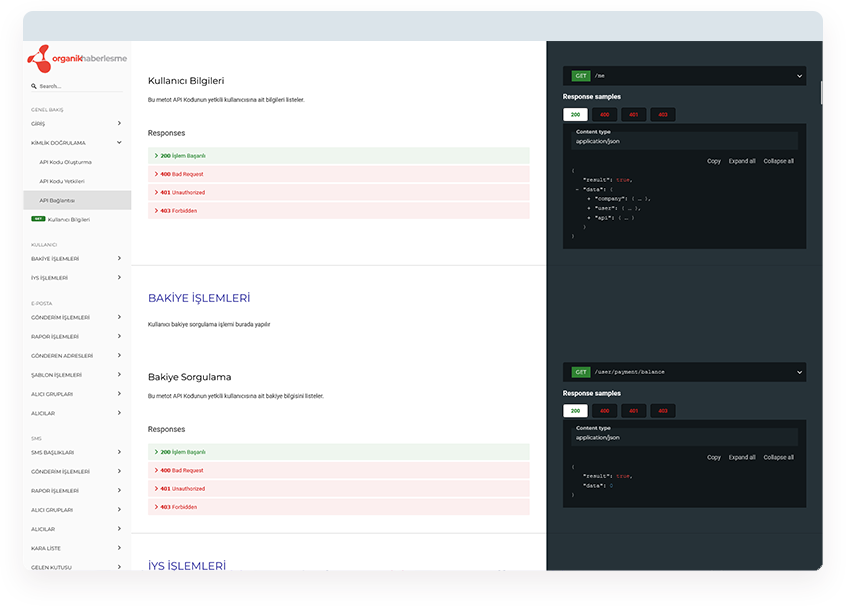
Task: Expand the "user" node in JSON response
Action: click(589, 207)
